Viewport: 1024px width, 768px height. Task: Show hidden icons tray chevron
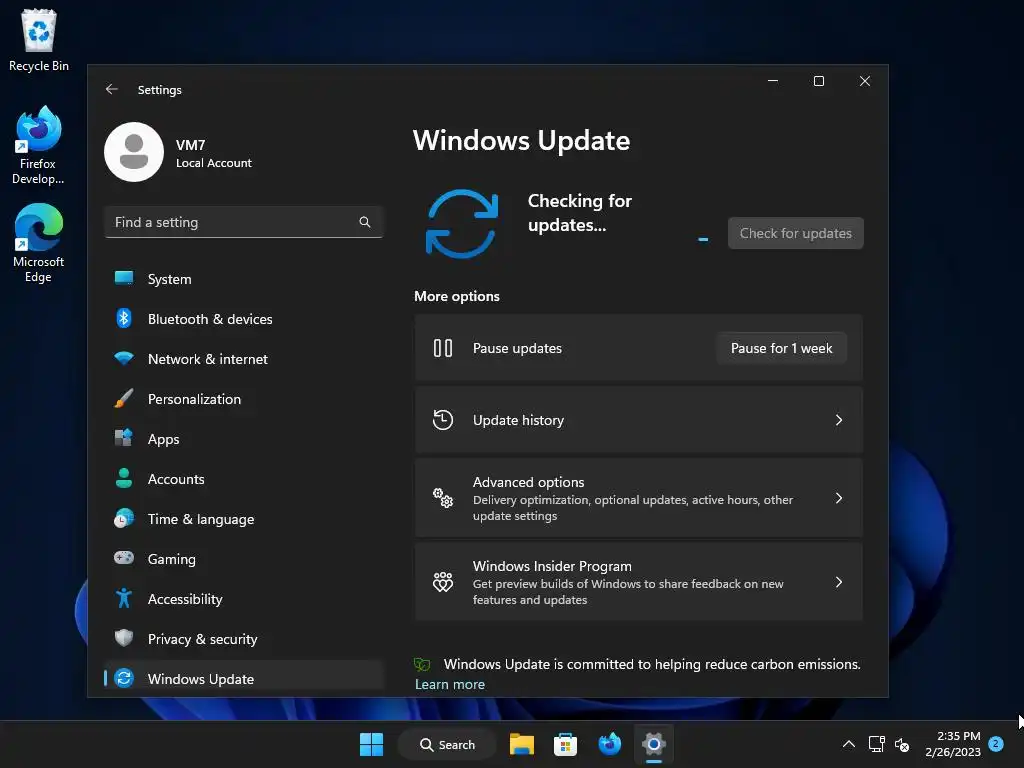click(848, 744)
